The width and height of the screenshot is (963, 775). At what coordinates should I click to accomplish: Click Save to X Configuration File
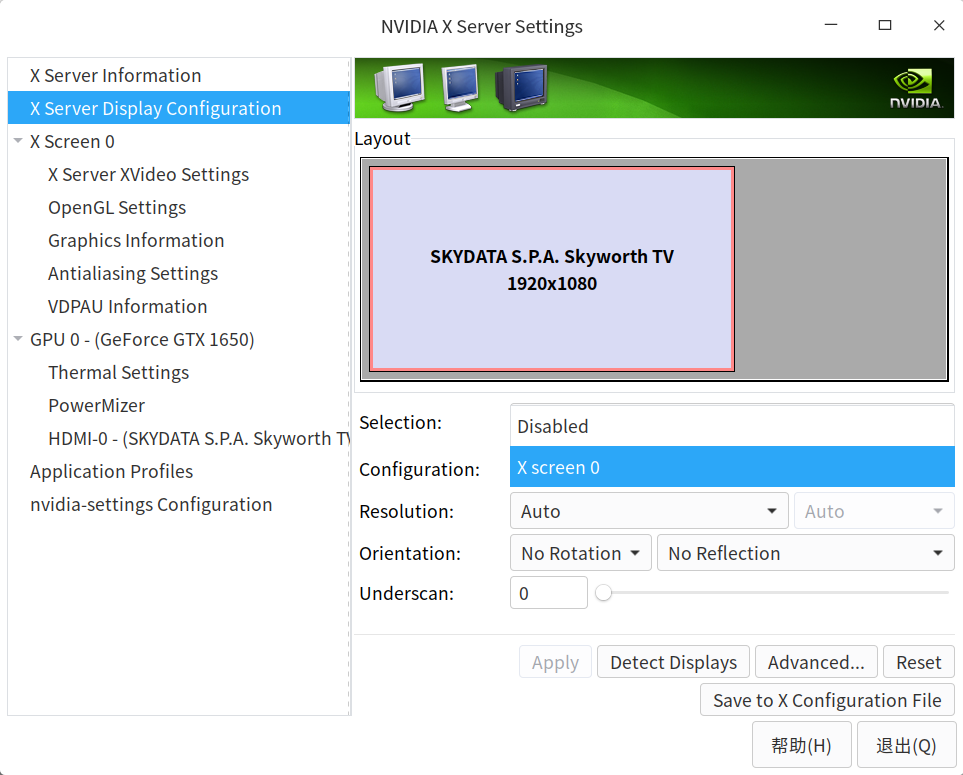pos(826,700)
